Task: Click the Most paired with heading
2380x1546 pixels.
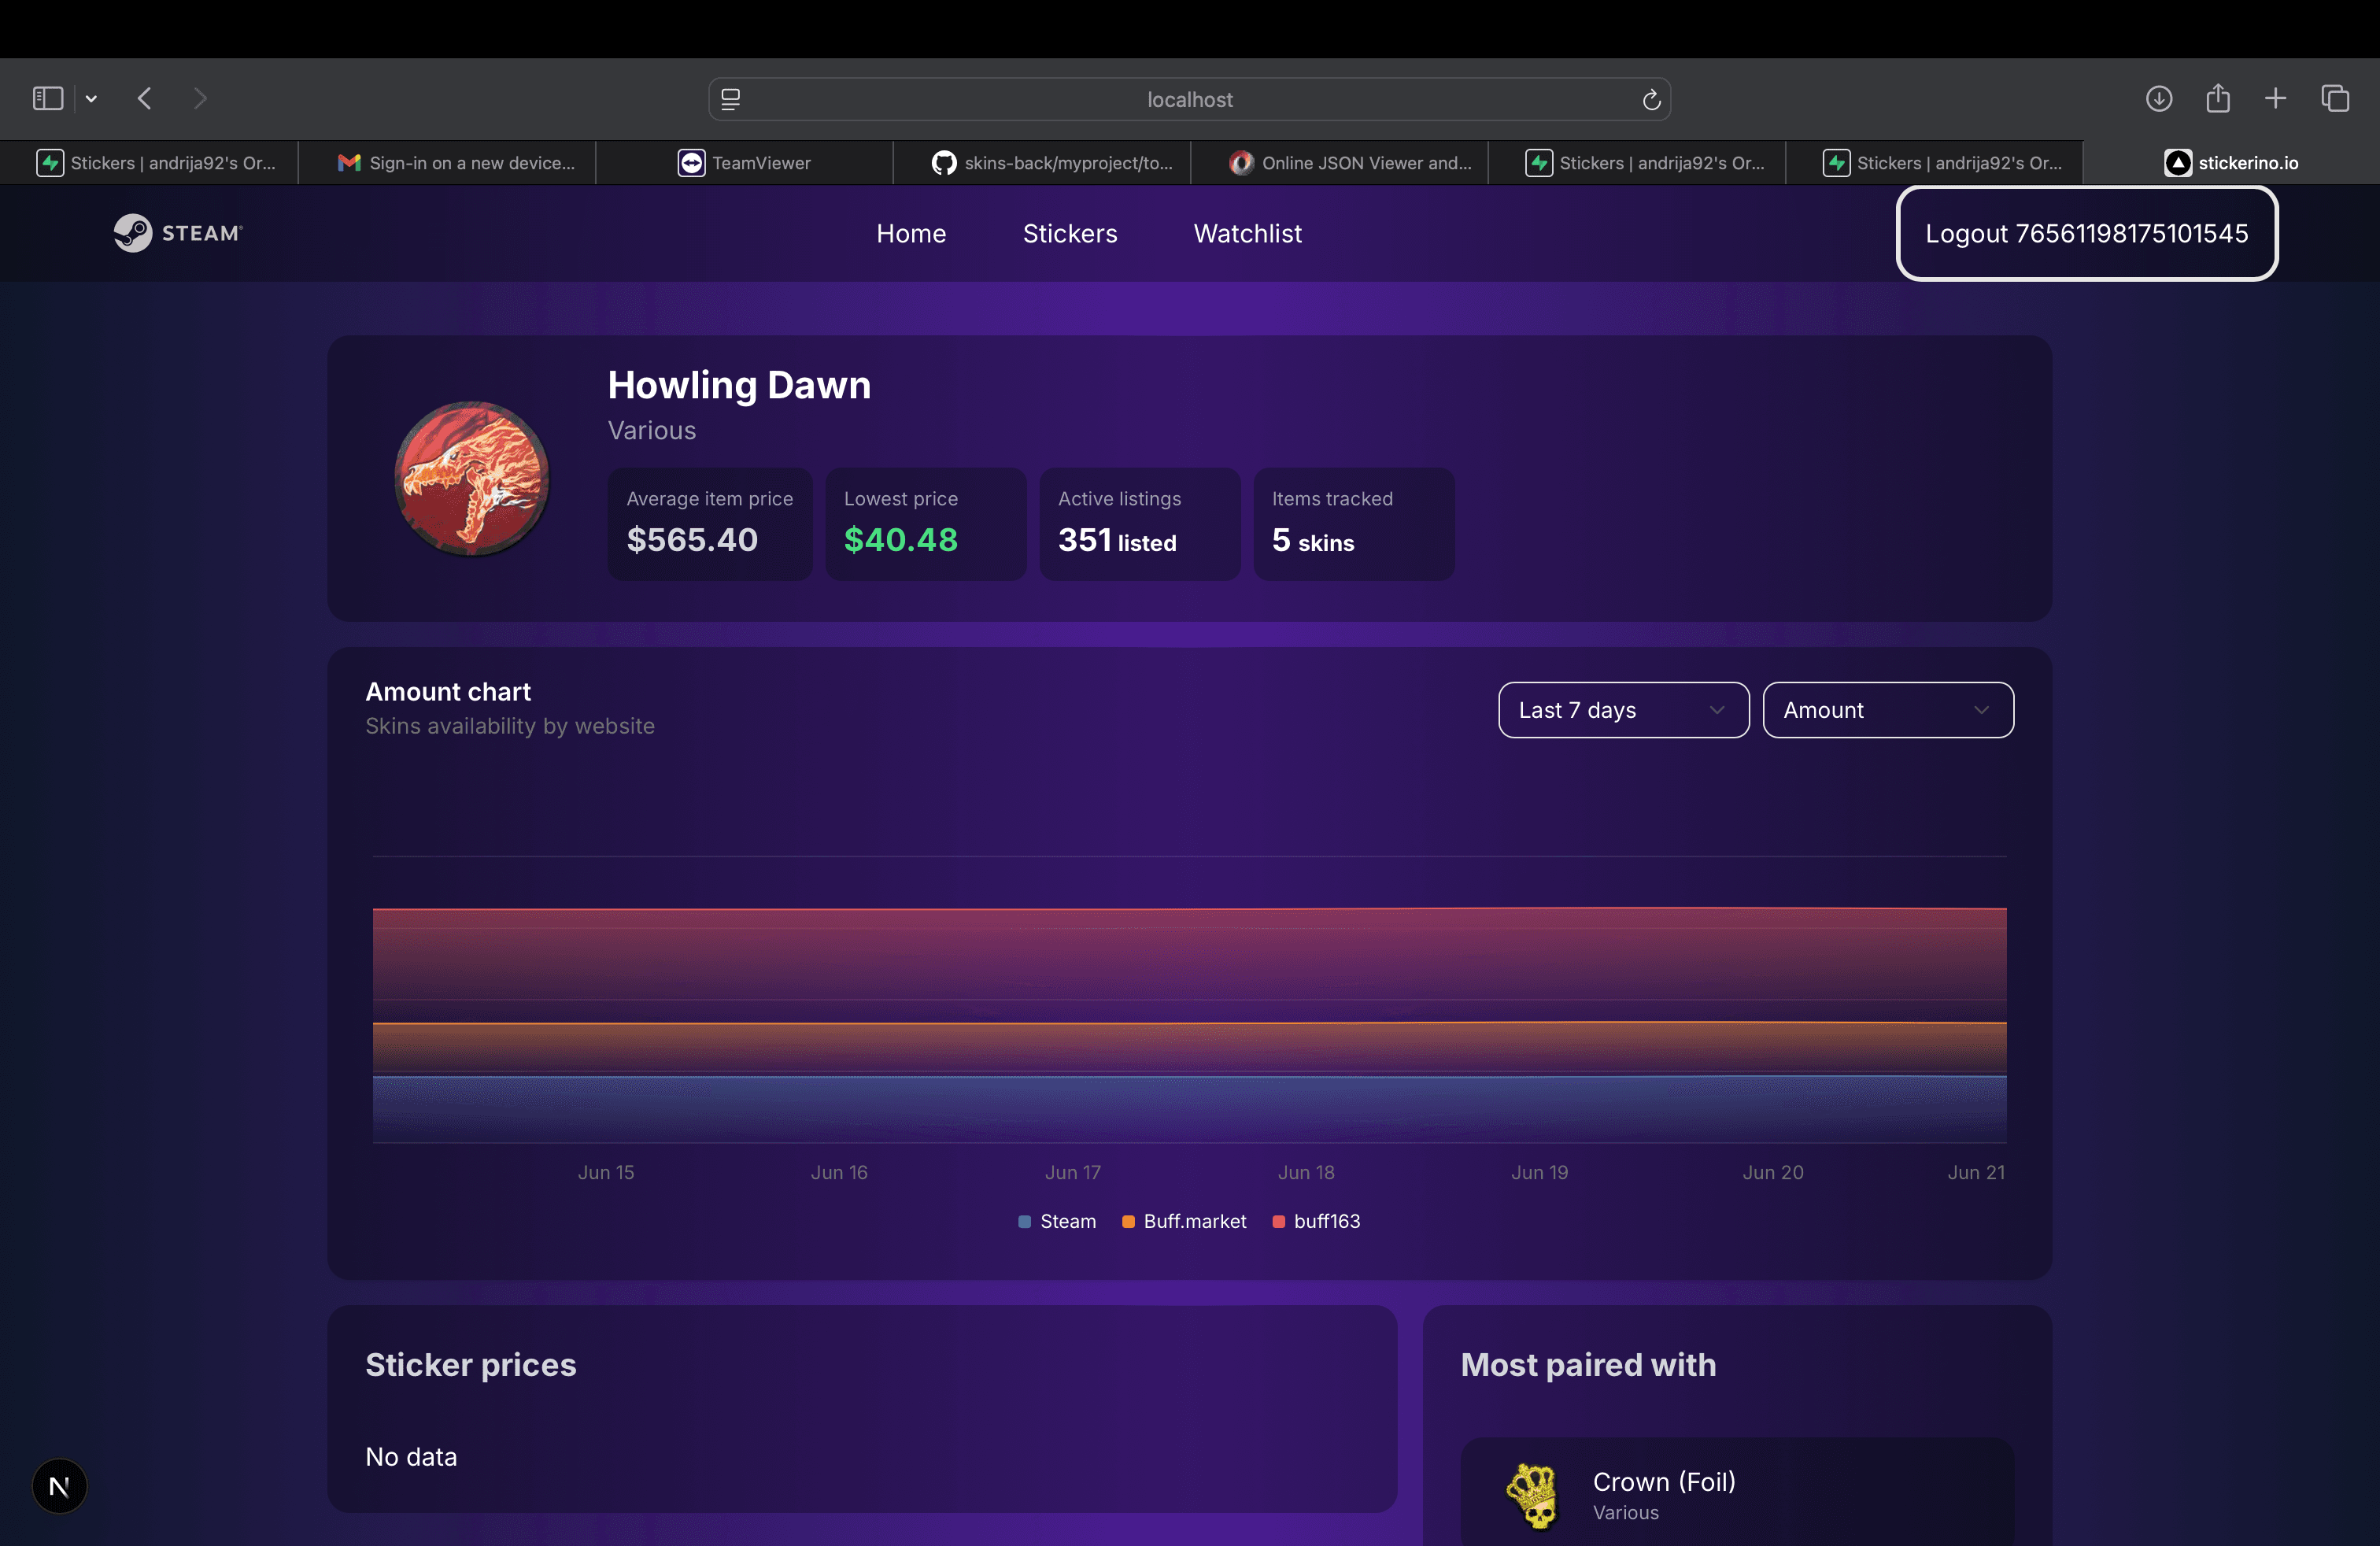Action: [1588, 1365]
